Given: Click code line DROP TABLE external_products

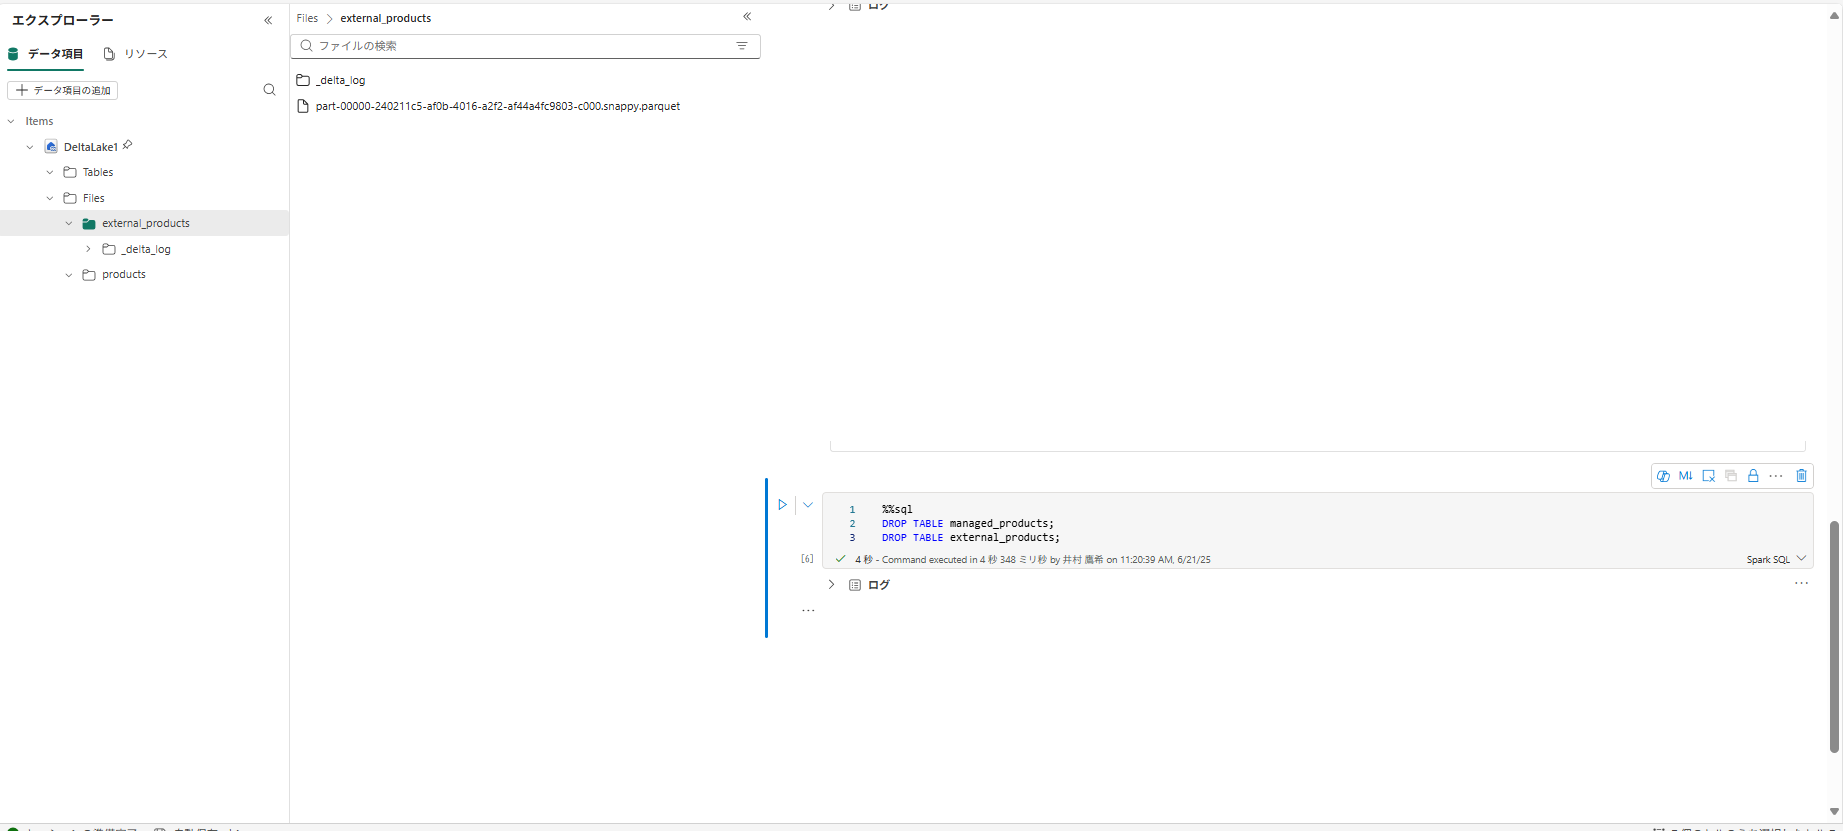Looking at the screenshot, I should 970,537.
